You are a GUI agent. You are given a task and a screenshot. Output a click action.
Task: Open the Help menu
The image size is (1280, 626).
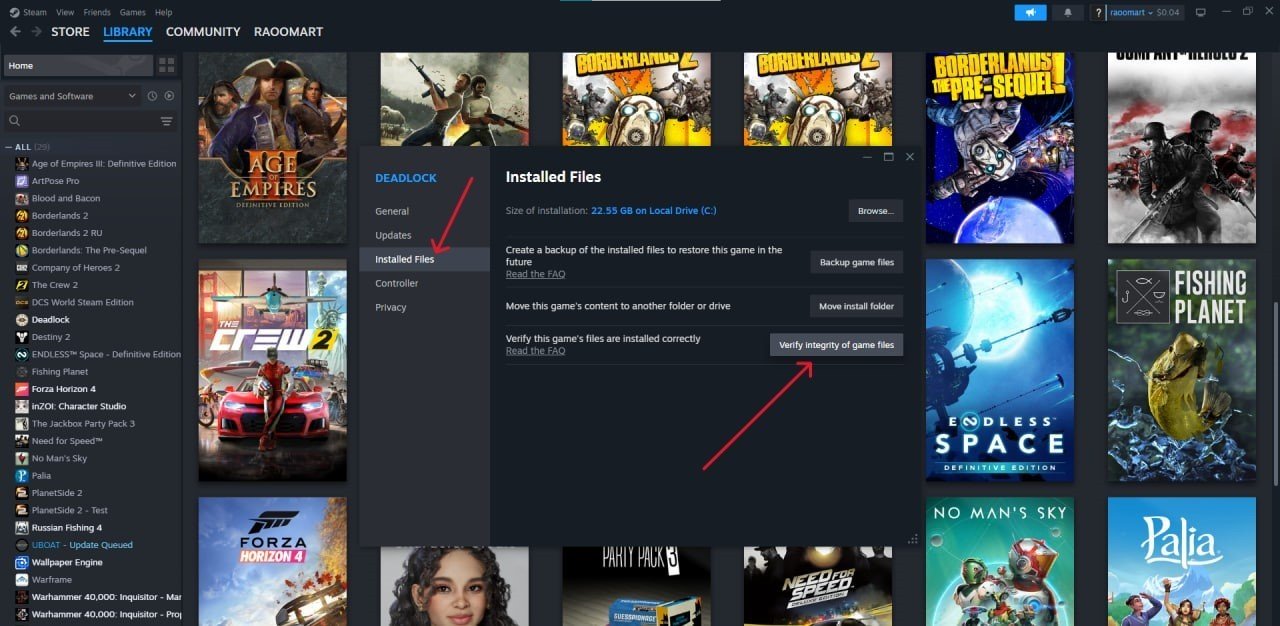163,12
